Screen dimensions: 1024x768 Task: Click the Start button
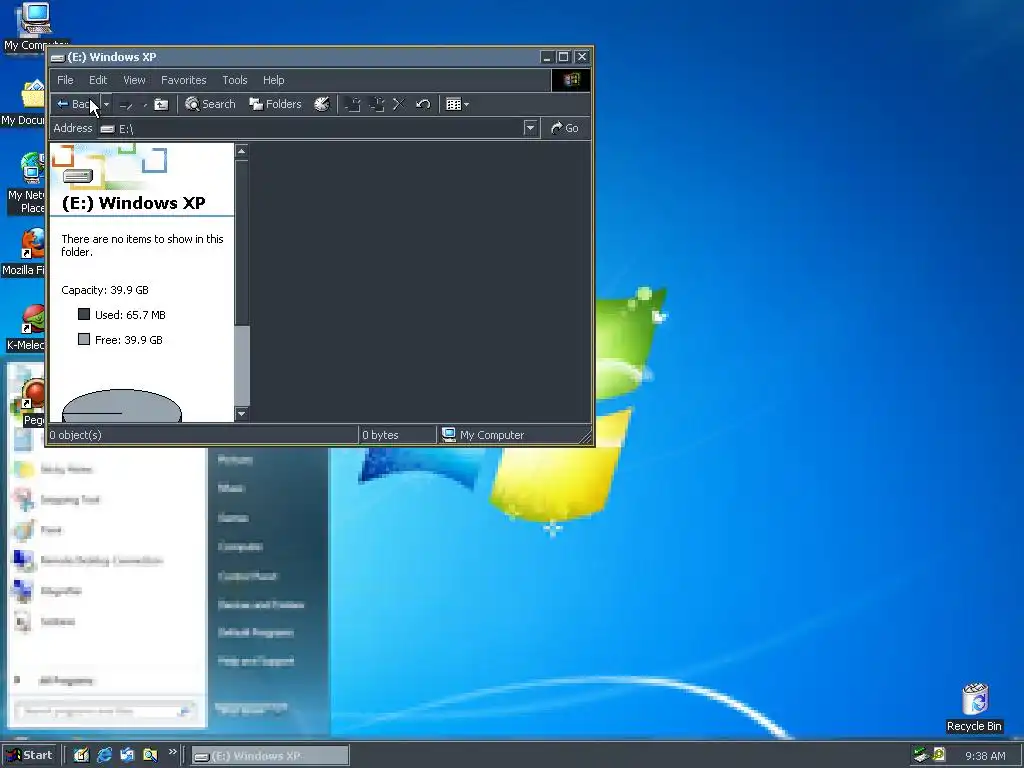click(x=29, y=756)
